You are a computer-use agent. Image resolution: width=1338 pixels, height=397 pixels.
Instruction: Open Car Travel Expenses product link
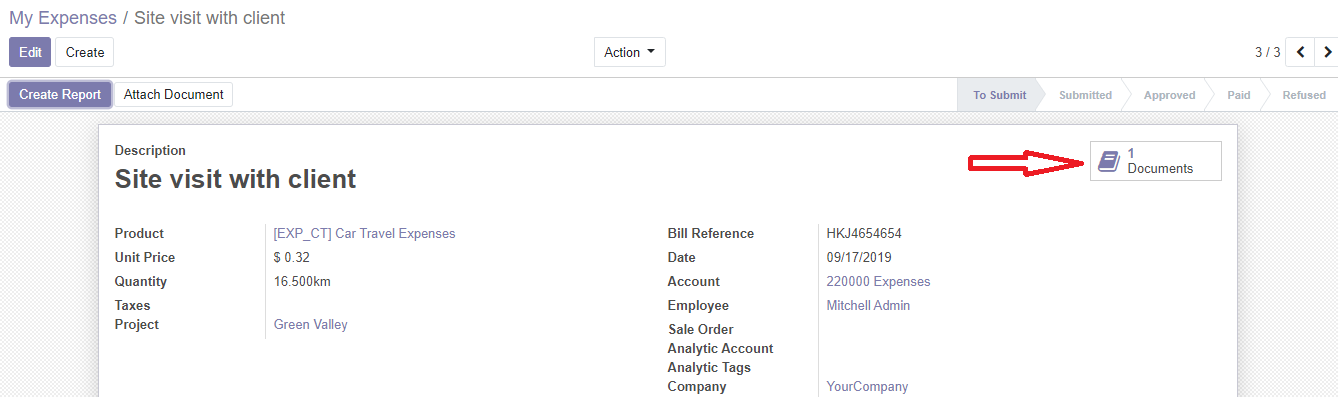[364, 233]
